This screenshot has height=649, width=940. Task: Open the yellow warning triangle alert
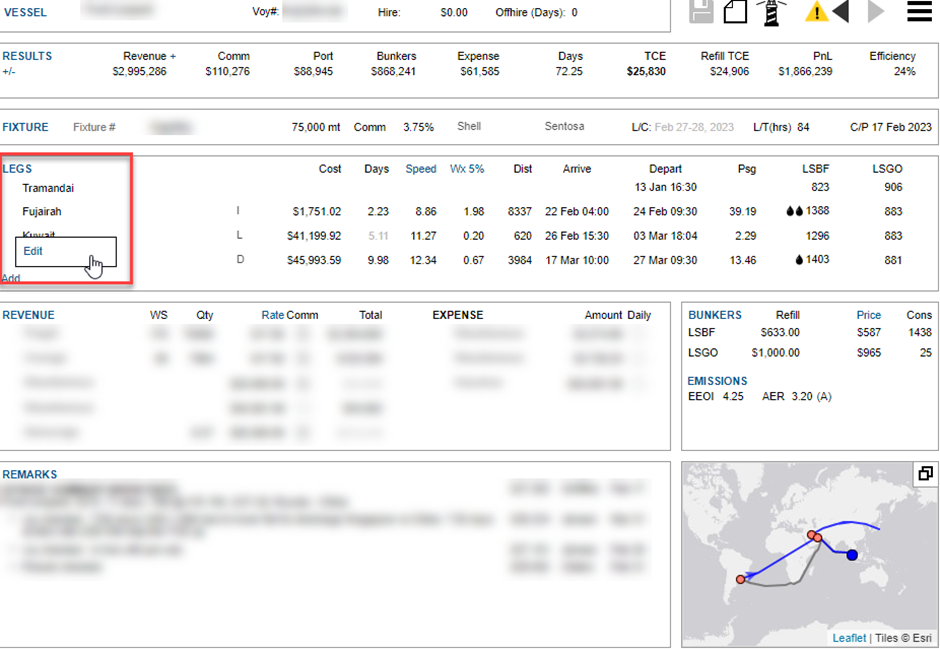pyautogui.click(x=816, y=12)
